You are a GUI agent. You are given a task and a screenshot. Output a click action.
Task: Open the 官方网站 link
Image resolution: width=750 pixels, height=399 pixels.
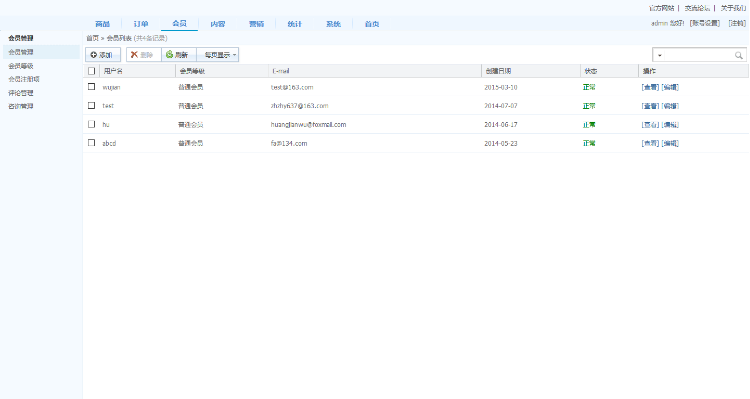point(662,8)
